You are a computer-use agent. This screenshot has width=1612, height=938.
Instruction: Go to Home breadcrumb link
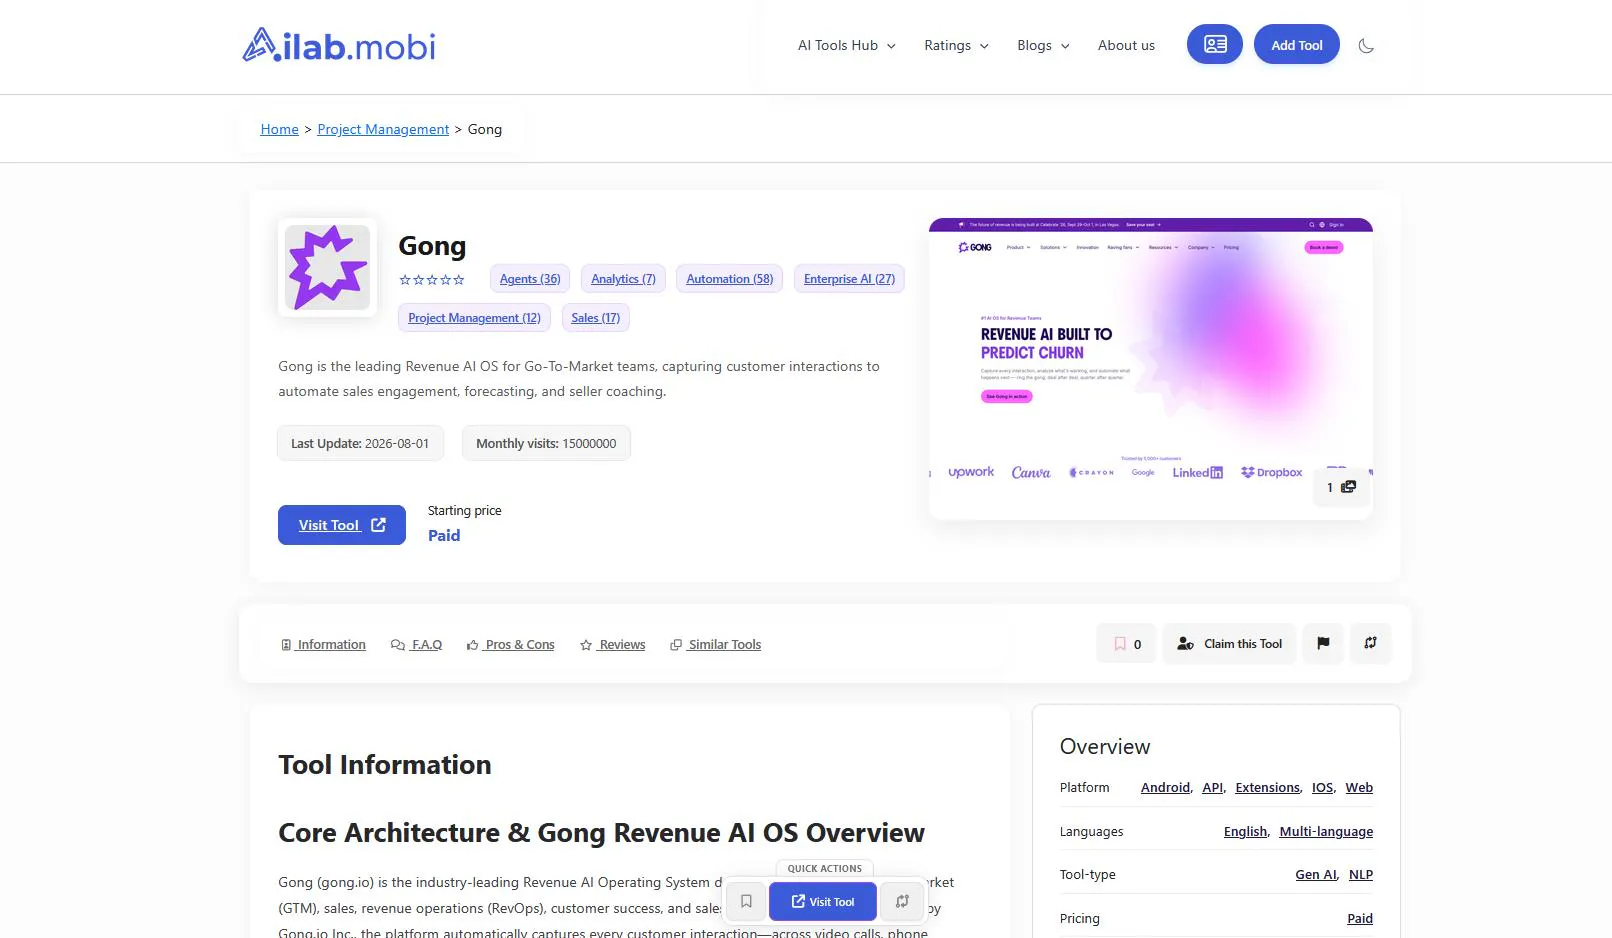click(279, 129)
